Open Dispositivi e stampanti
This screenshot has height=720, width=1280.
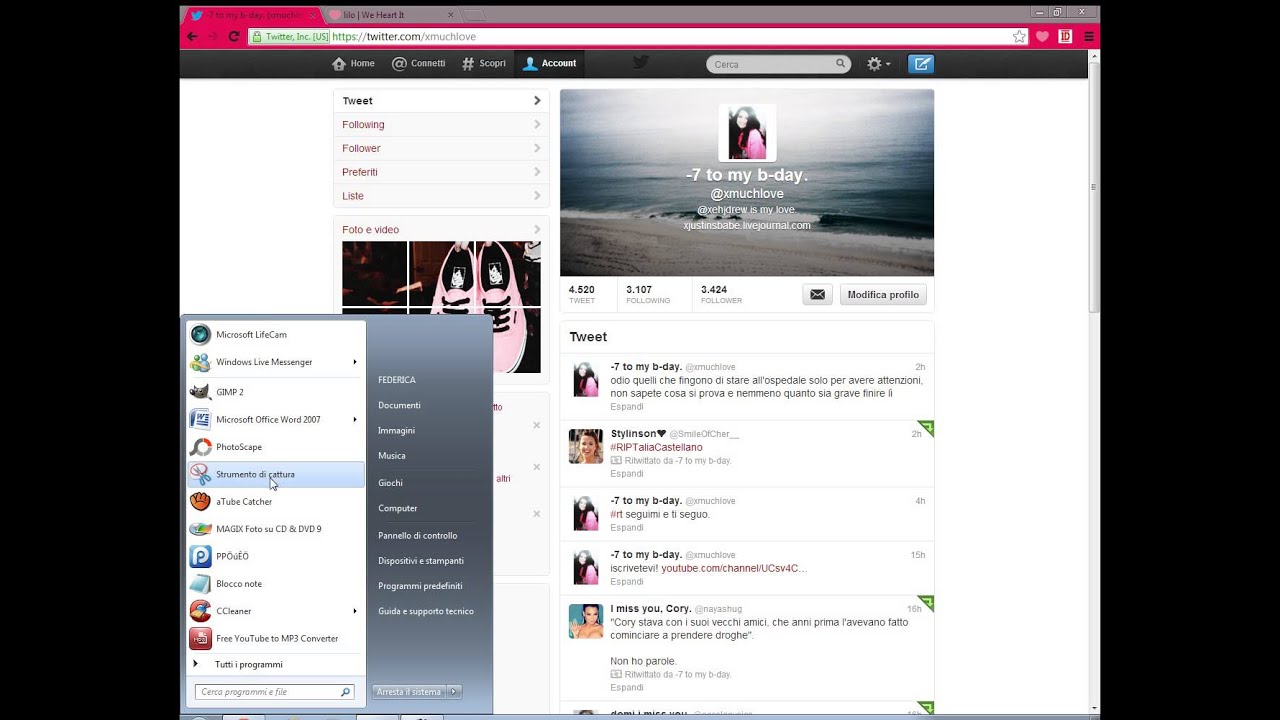tap(421, 561)
